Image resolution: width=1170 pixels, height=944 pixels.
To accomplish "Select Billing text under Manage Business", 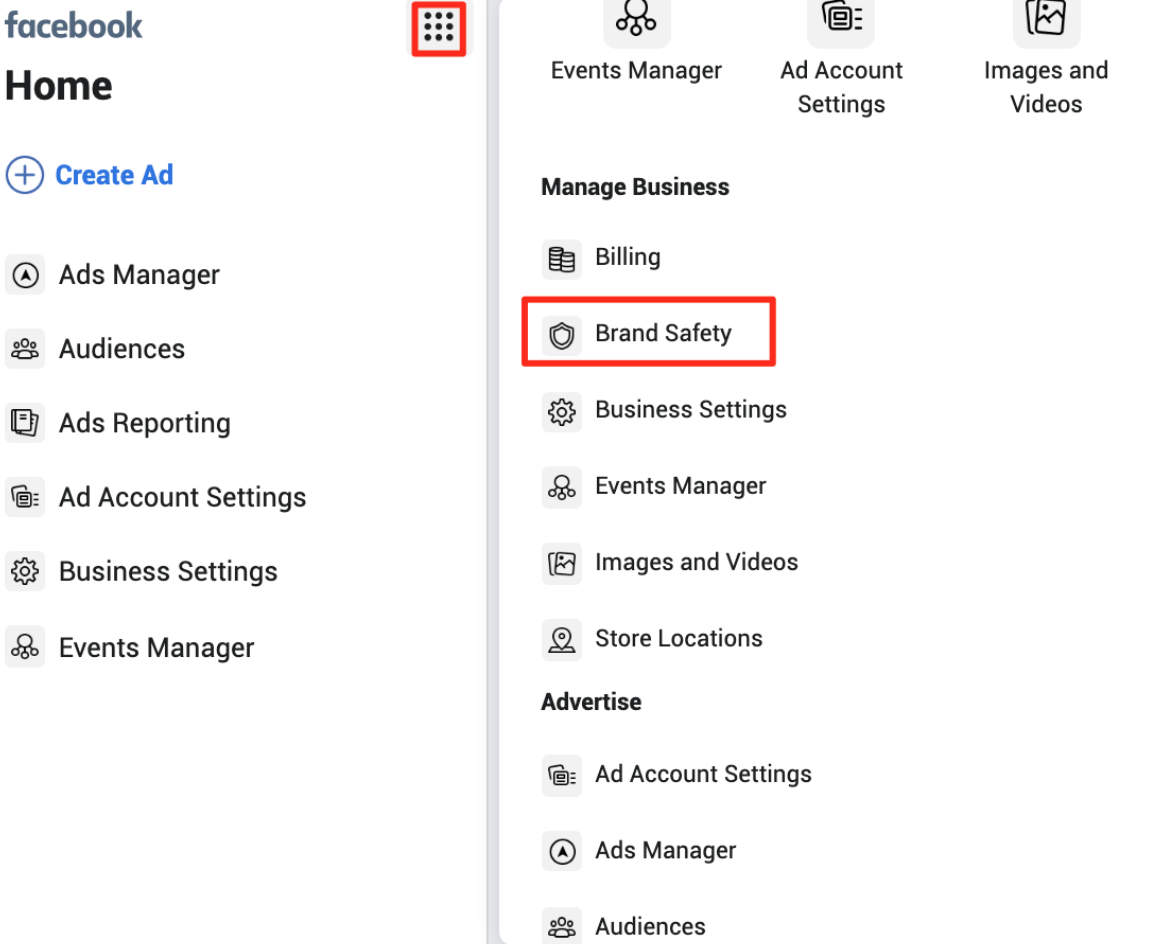I will pos(628,257).
